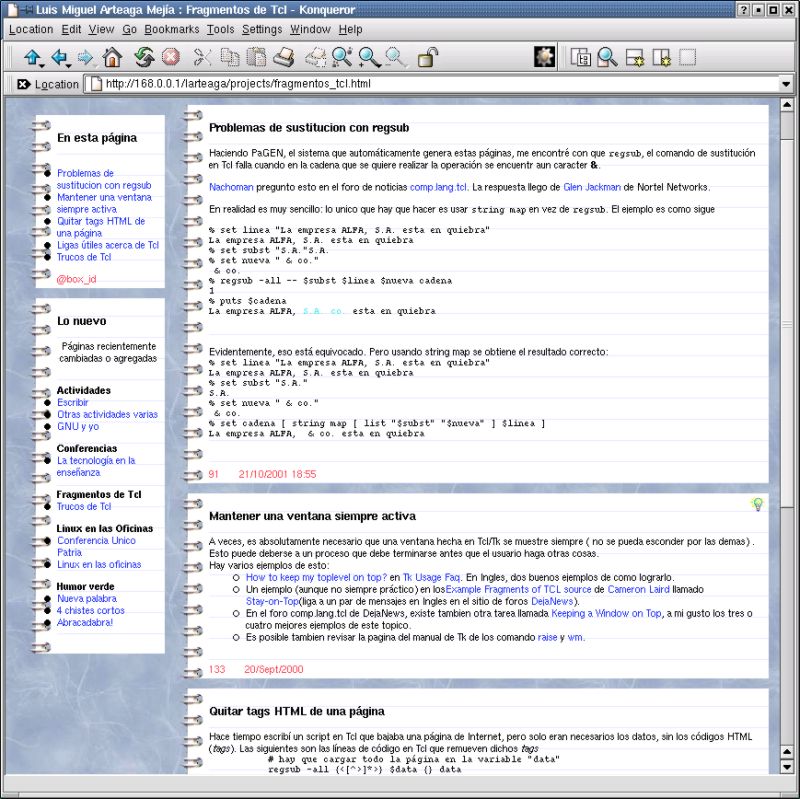
Task: Click the What's This help button in the title bar
Action: point(744,10)
